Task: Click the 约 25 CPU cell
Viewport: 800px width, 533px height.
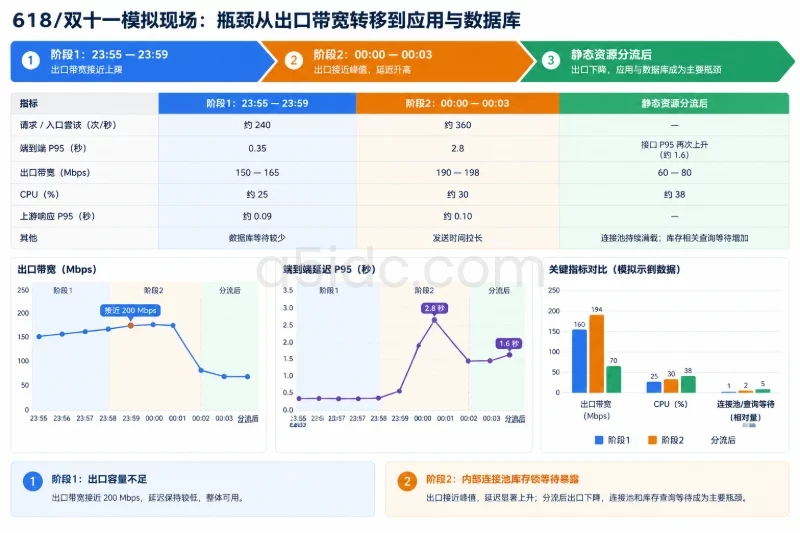Action: (x=257, y=194)
